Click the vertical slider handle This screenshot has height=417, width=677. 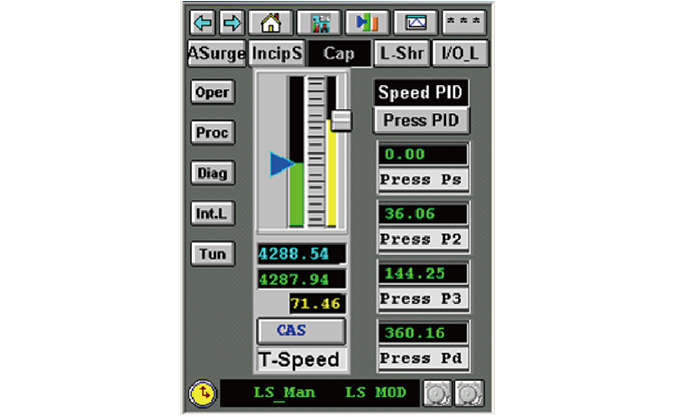(x=342, y=119)
